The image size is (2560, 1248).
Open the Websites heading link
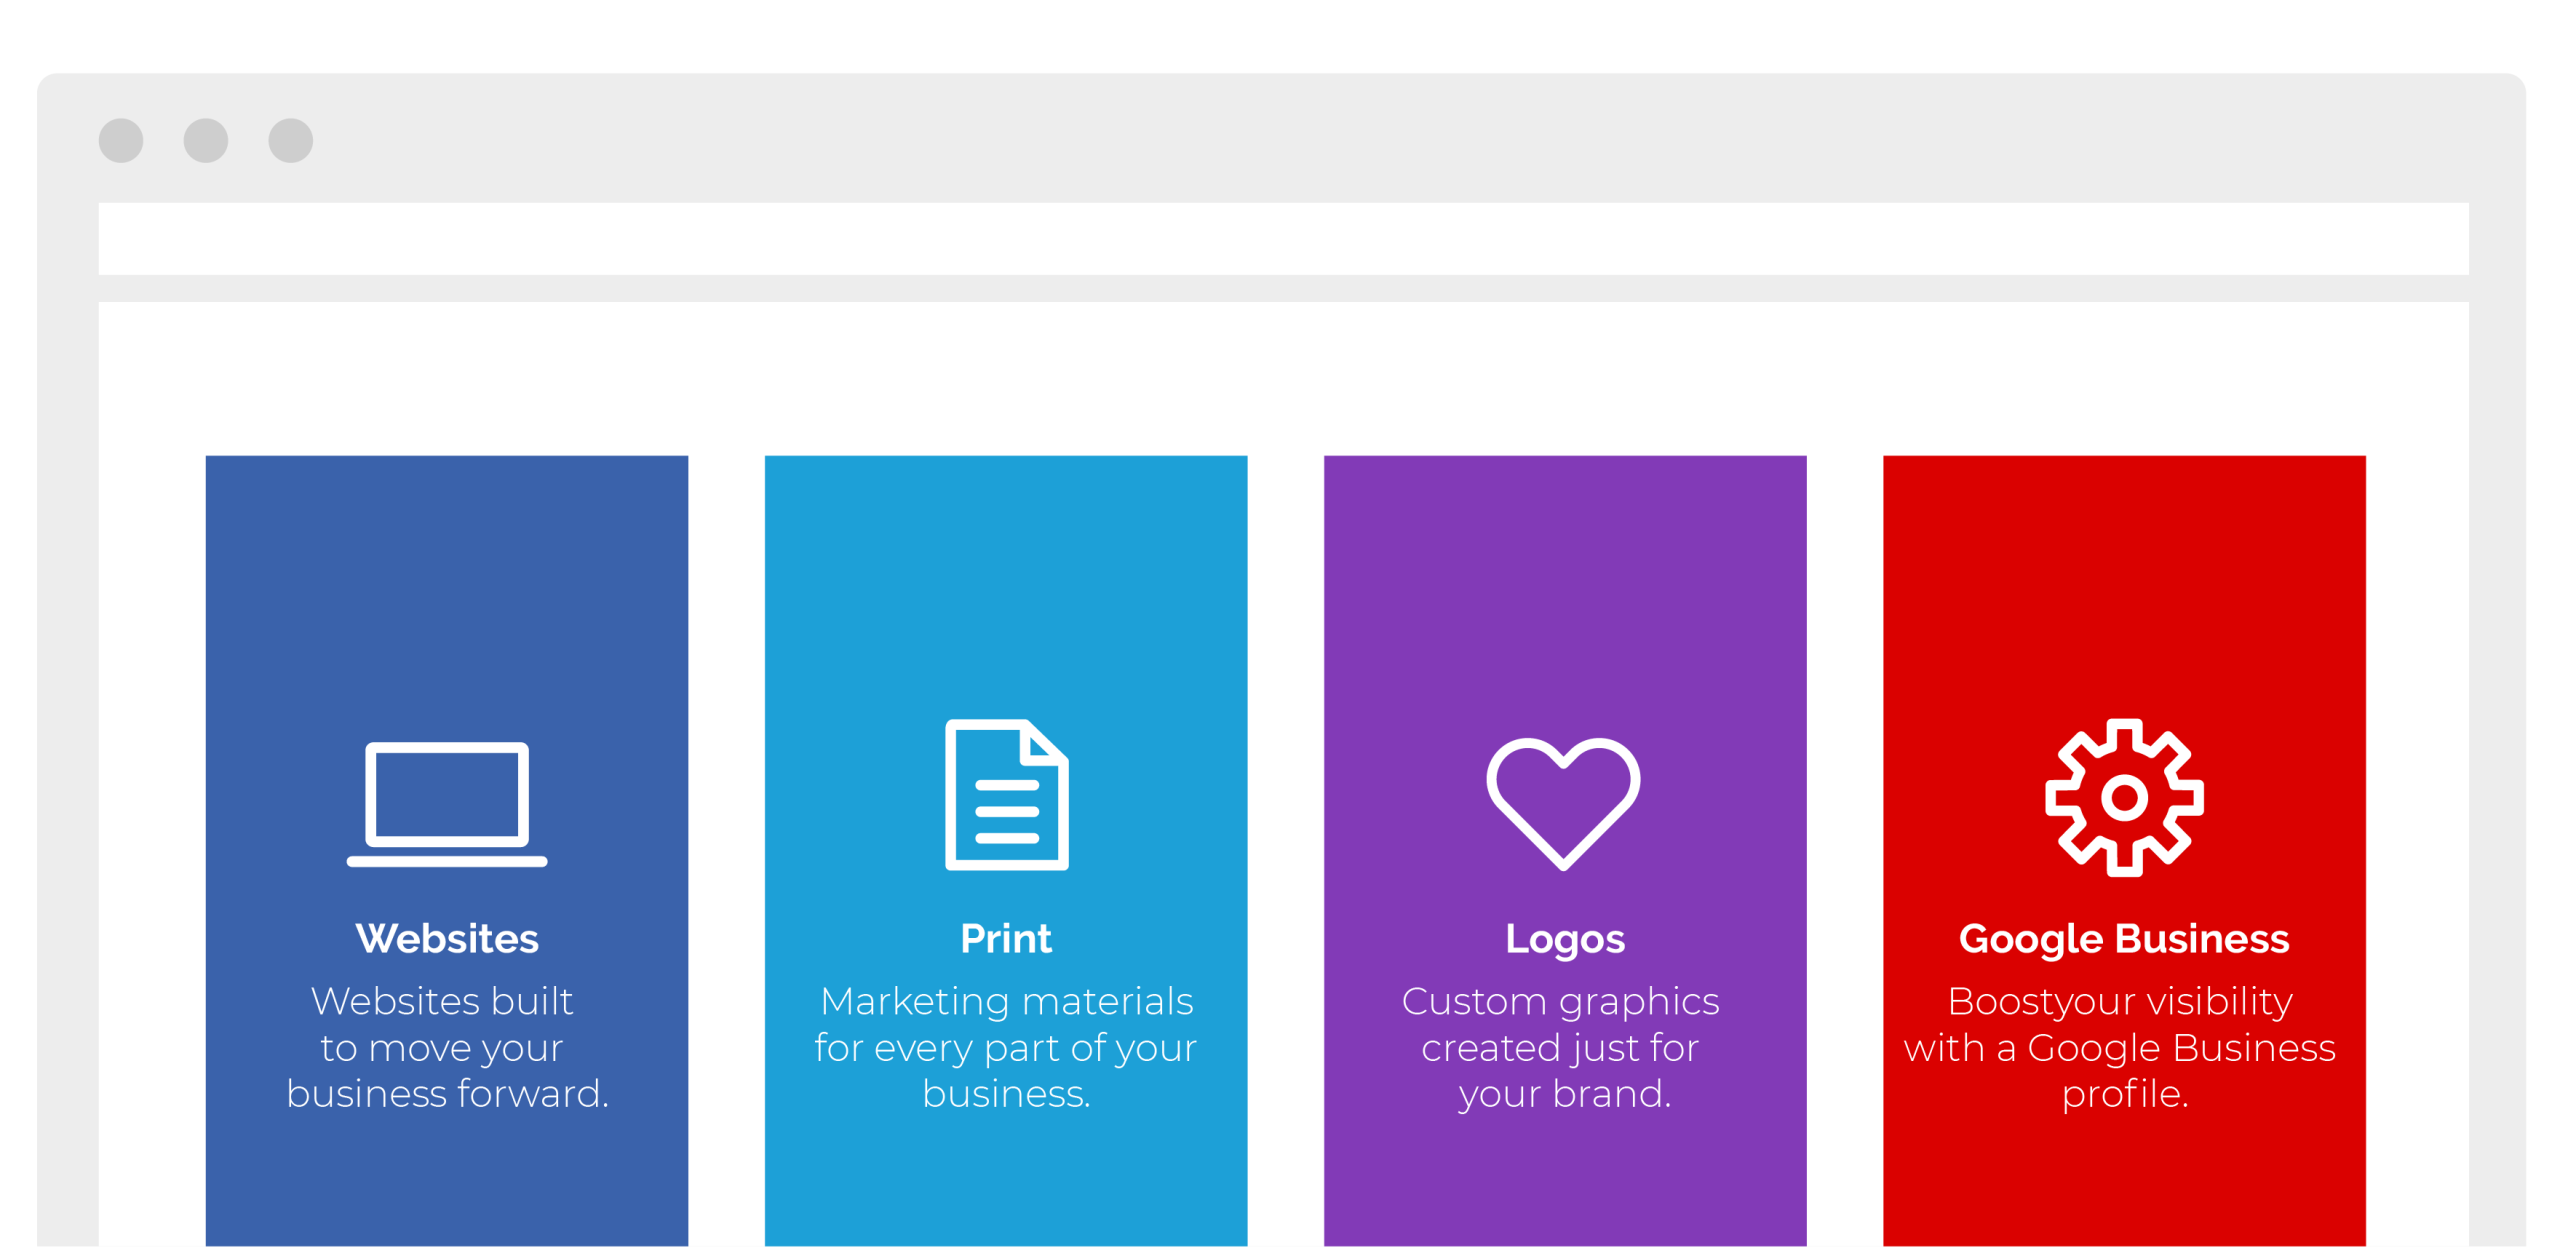point(447,939)
